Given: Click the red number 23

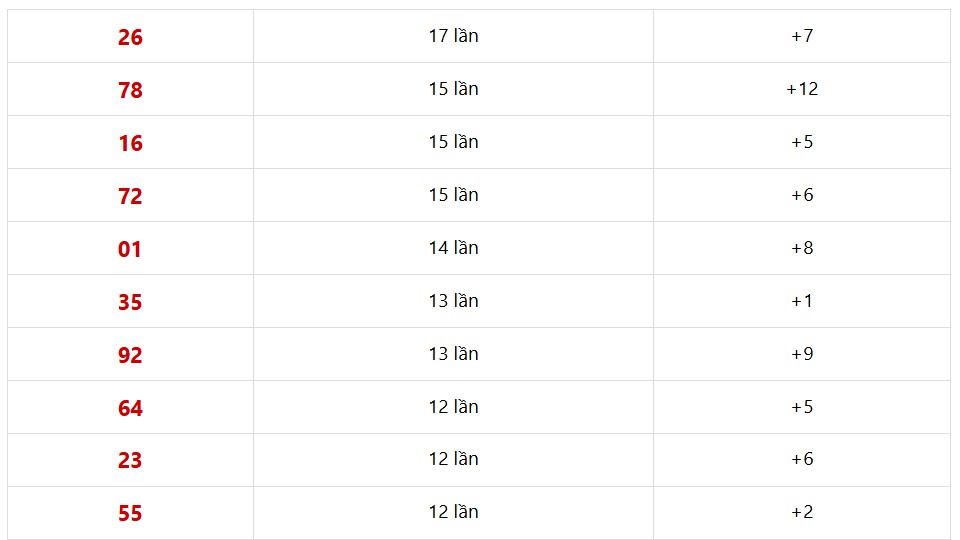Looking at the screenshot, I should click(x=130, y=460).
